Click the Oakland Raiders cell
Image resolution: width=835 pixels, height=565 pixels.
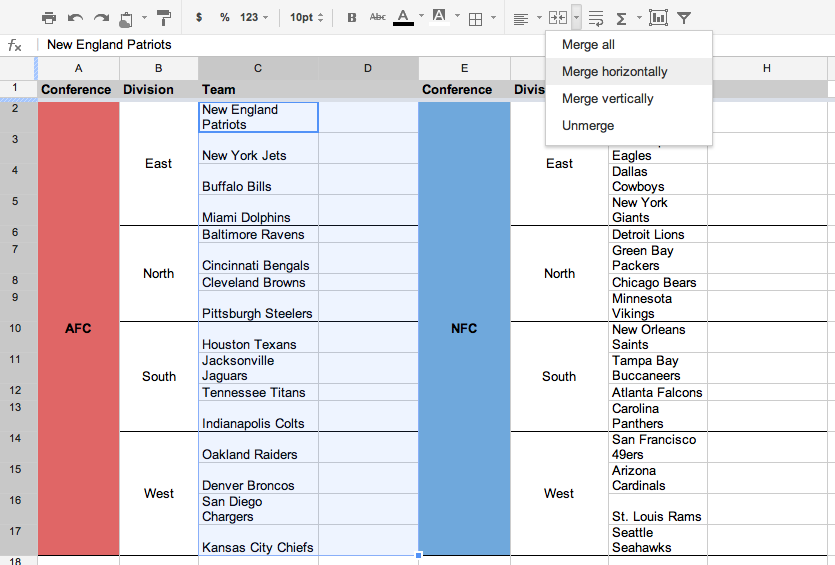258,447
